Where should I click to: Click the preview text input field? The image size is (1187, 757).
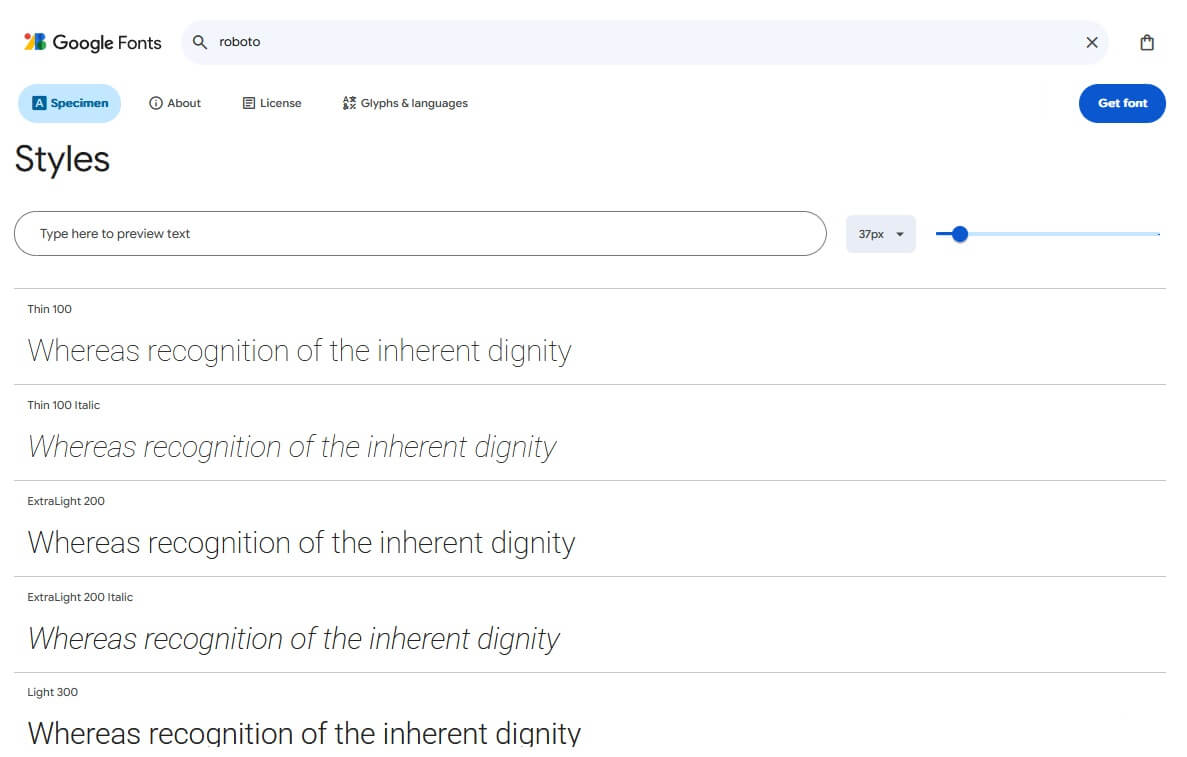[420, 234]
